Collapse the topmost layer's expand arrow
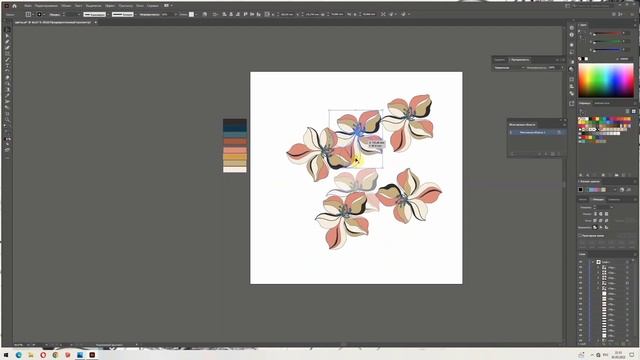Screen dimensions: 640x360 tap(593, 262)
